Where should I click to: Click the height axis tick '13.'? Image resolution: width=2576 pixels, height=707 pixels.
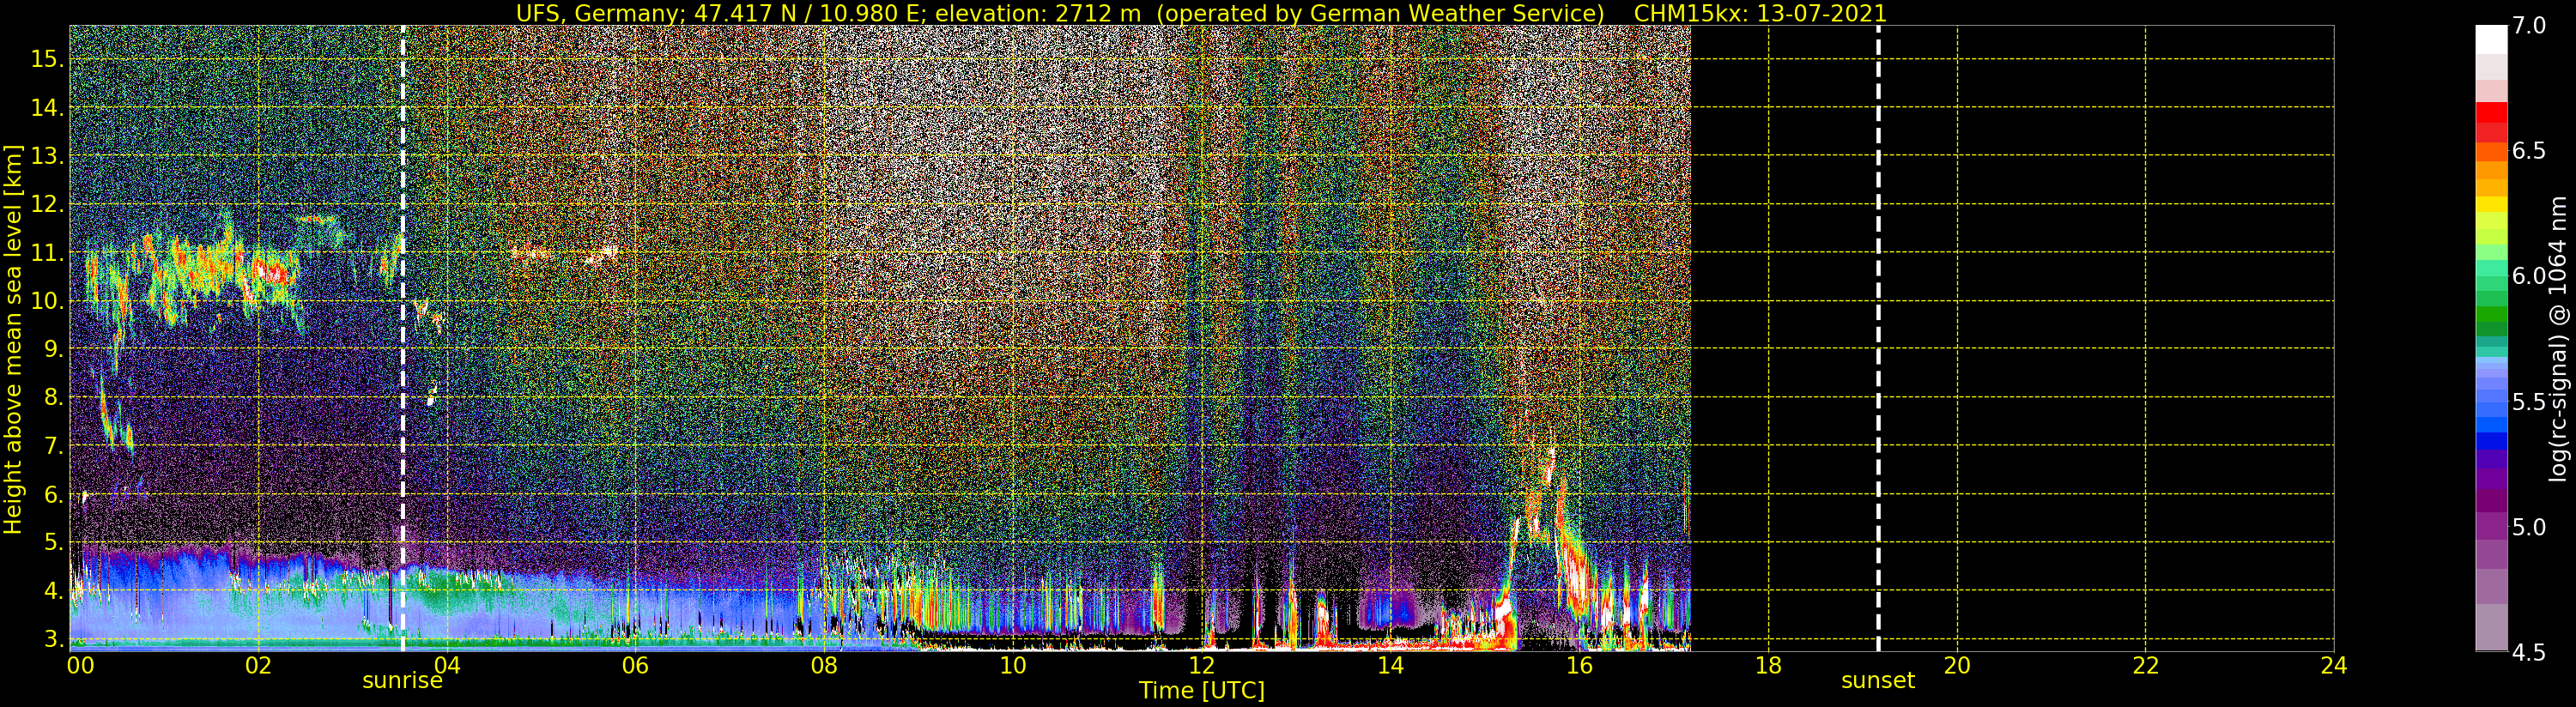47,156
